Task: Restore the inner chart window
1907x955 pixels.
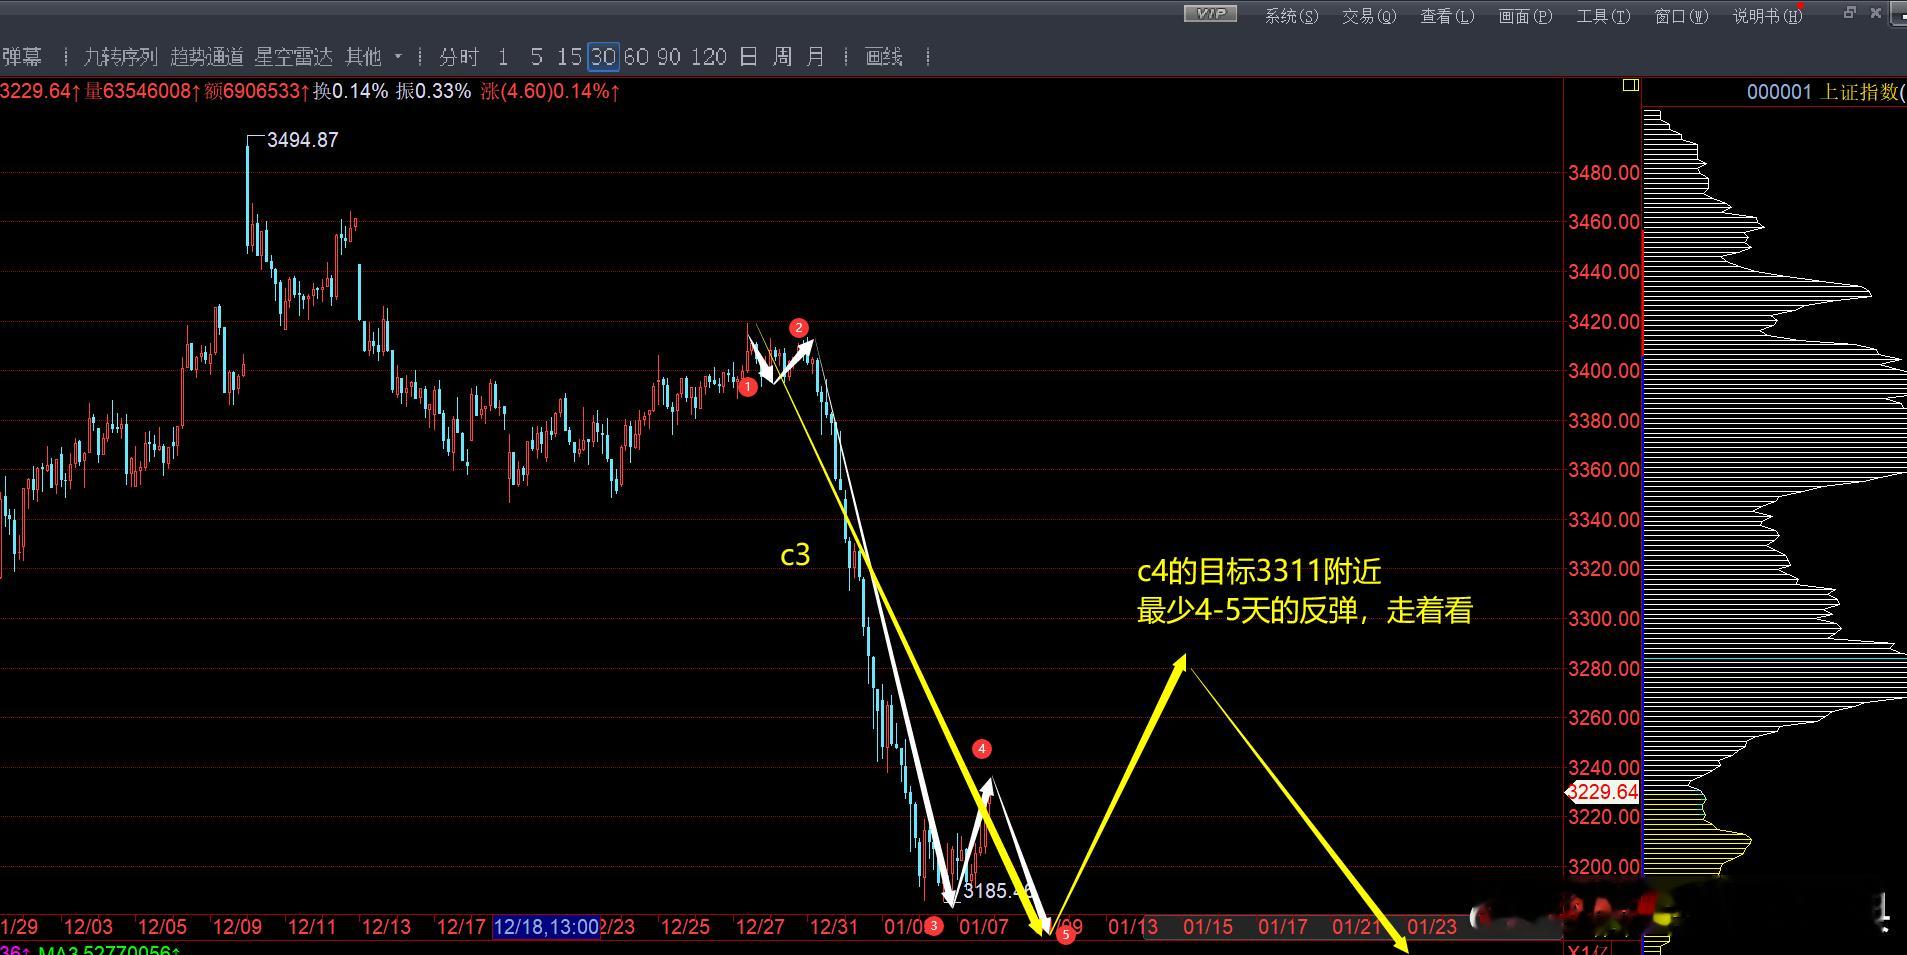Action: point(1849,13)
